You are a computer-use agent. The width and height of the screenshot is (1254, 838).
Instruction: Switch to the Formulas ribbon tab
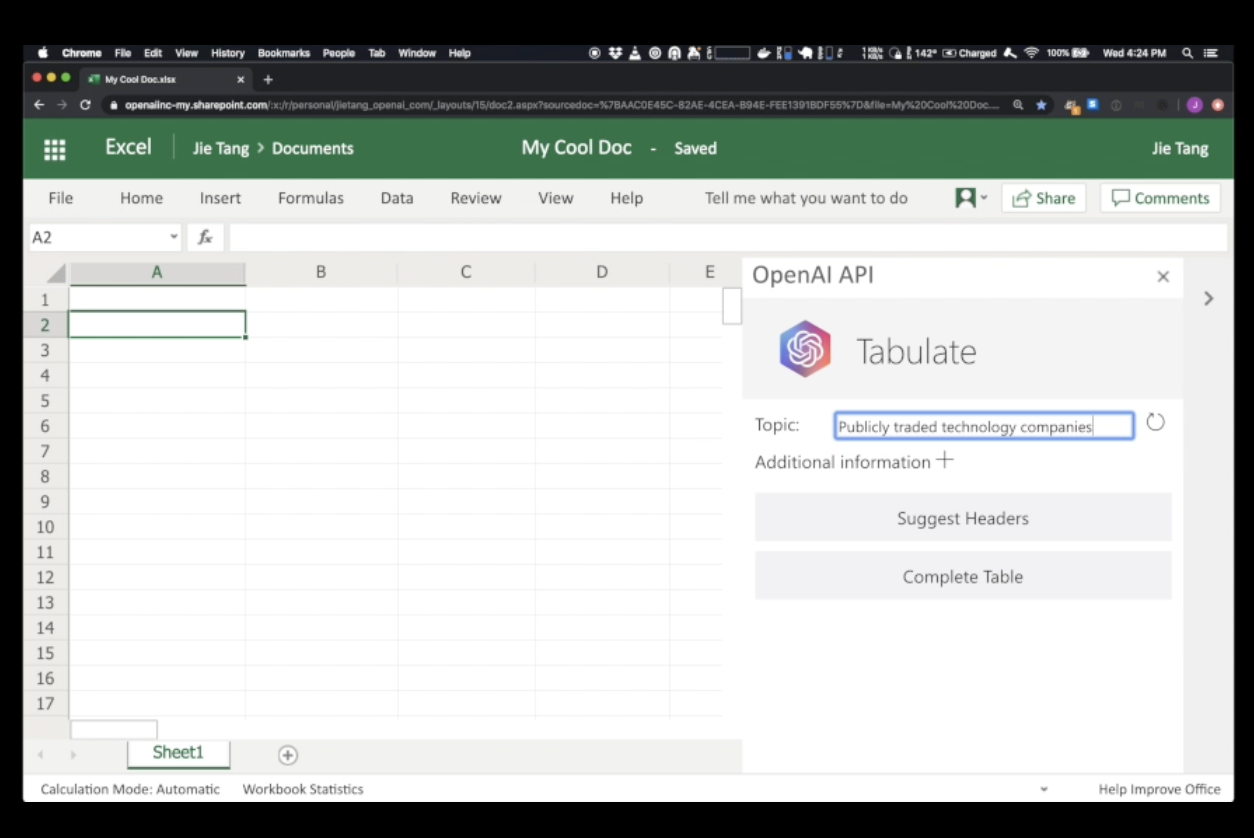(311, 198)
